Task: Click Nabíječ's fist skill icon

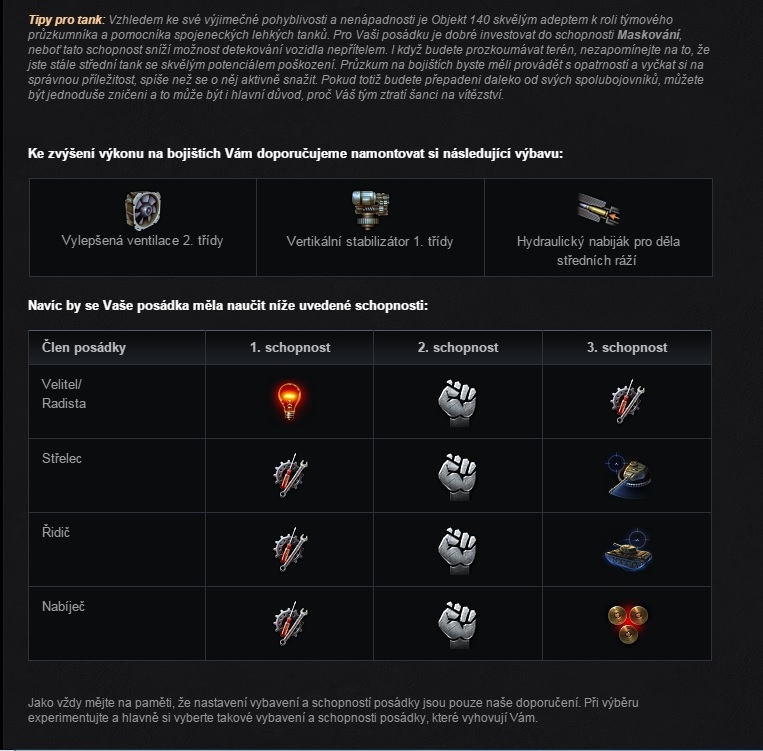Action: [457, 625]
